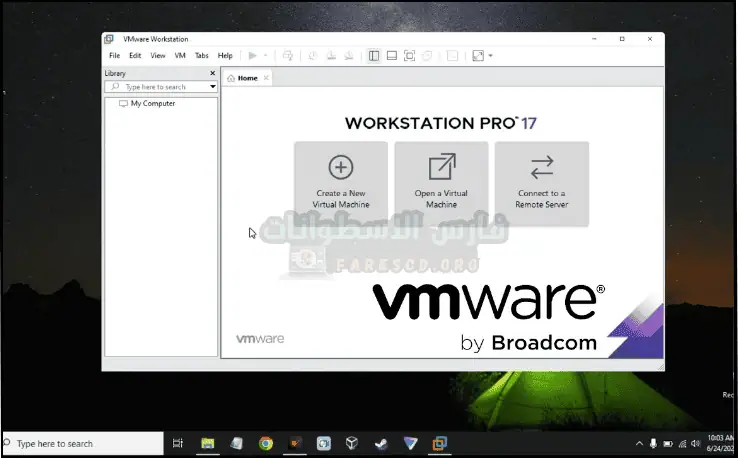Screen dimensions: 738x458
Task: Click the library search field
Action: tap(155, 87)
